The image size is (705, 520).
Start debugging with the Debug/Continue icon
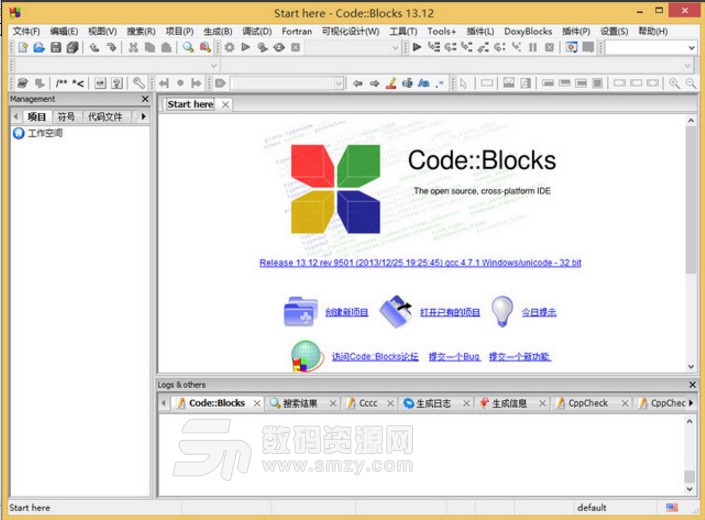pyautogui.click(x=417, y=47)
